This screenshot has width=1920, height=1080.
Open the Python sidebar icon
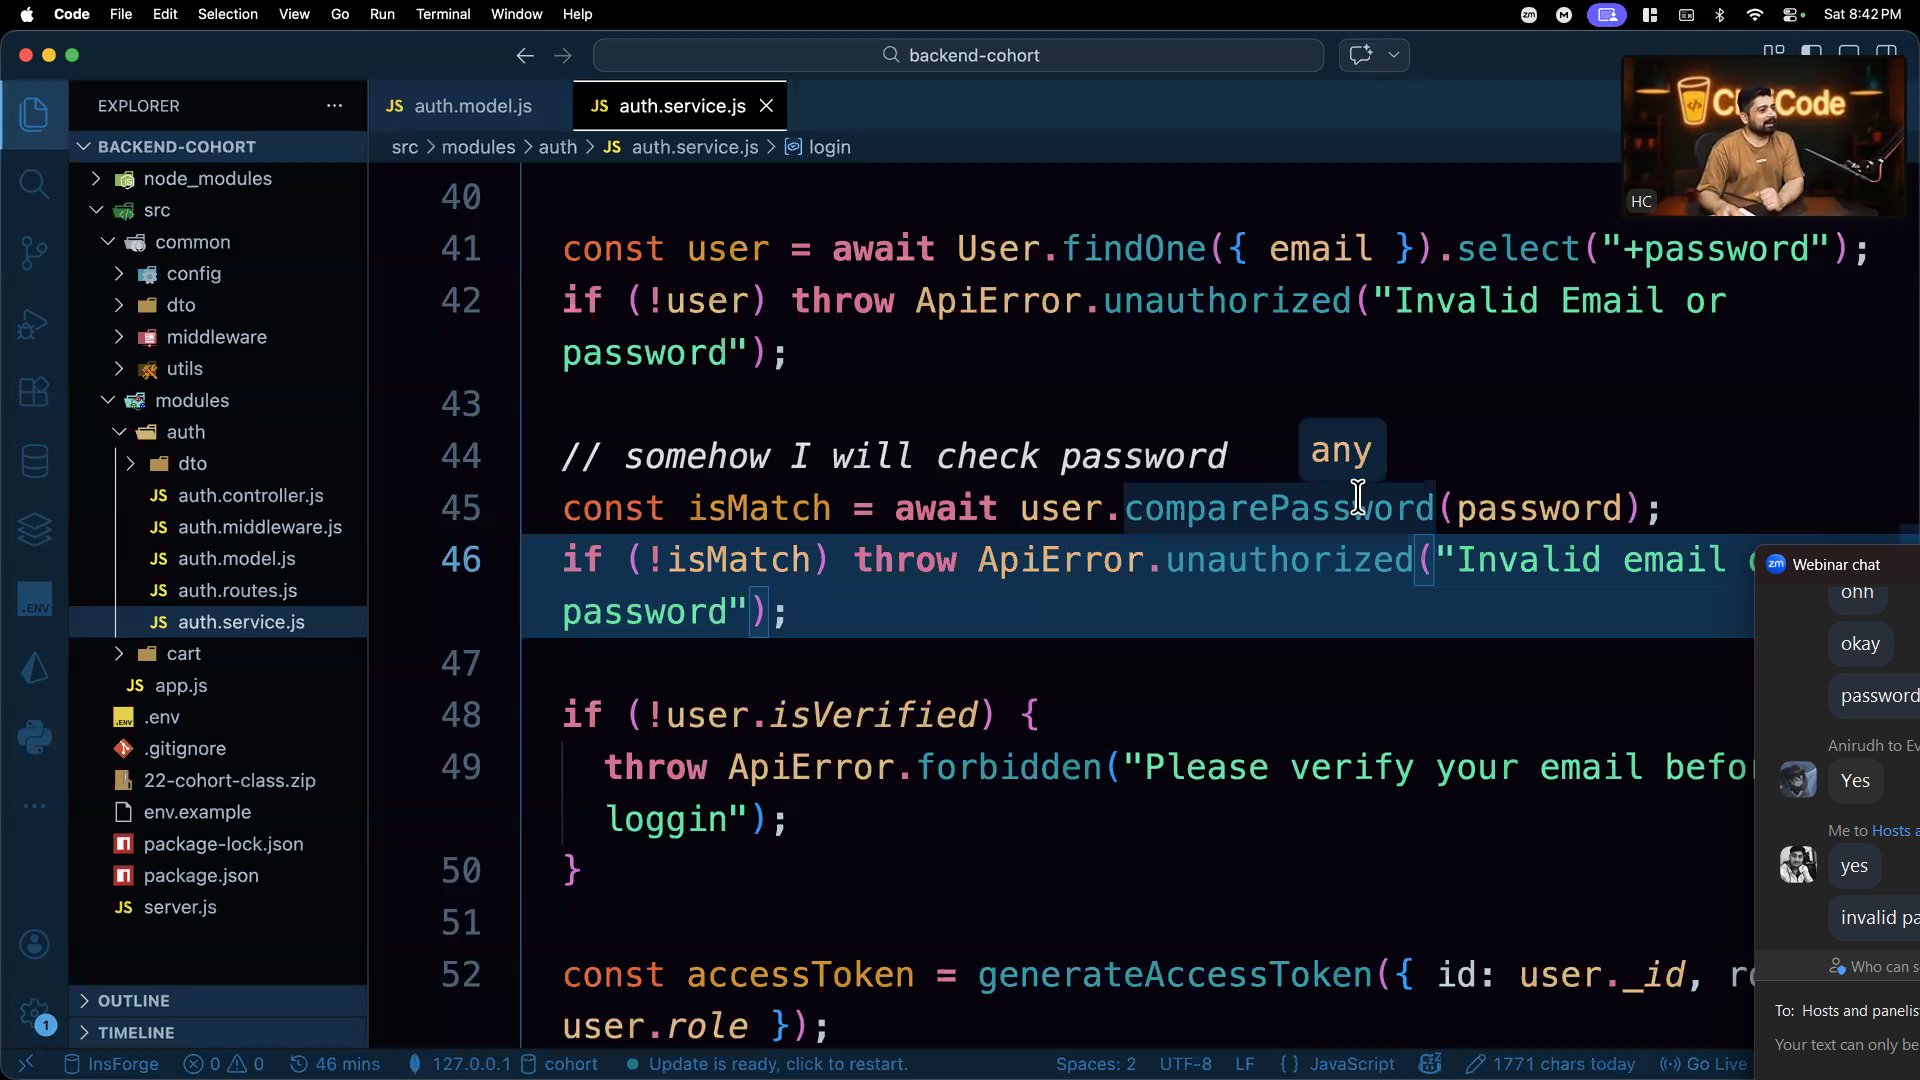tap(34, 738)
